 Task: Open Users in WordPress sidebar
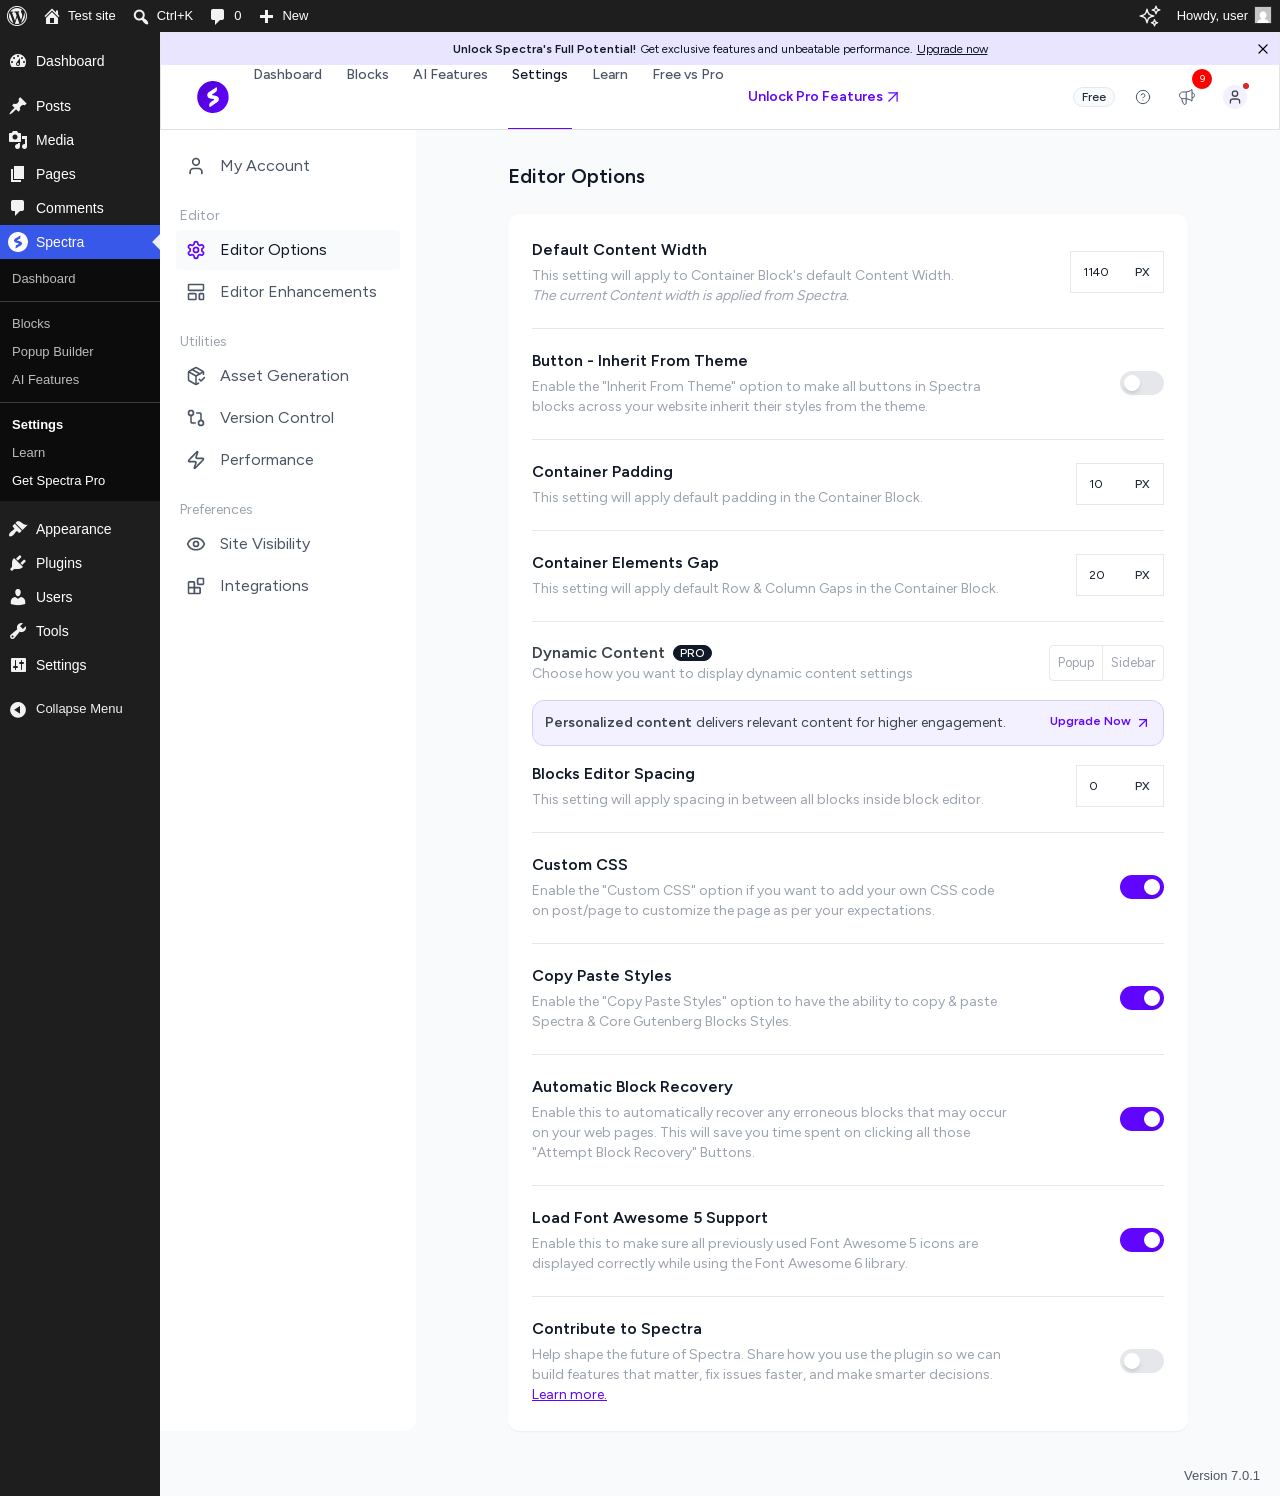pyautogui.click(x=80, y=597)
